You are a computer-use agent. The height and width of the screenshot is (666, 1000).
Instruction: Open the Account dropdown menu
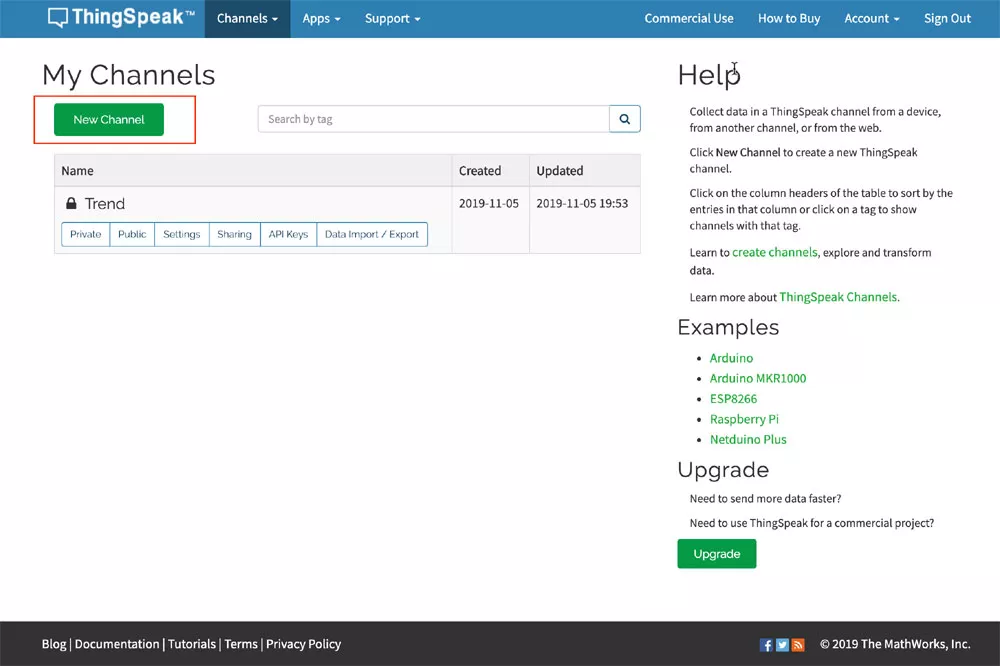(x=871, y=19)
